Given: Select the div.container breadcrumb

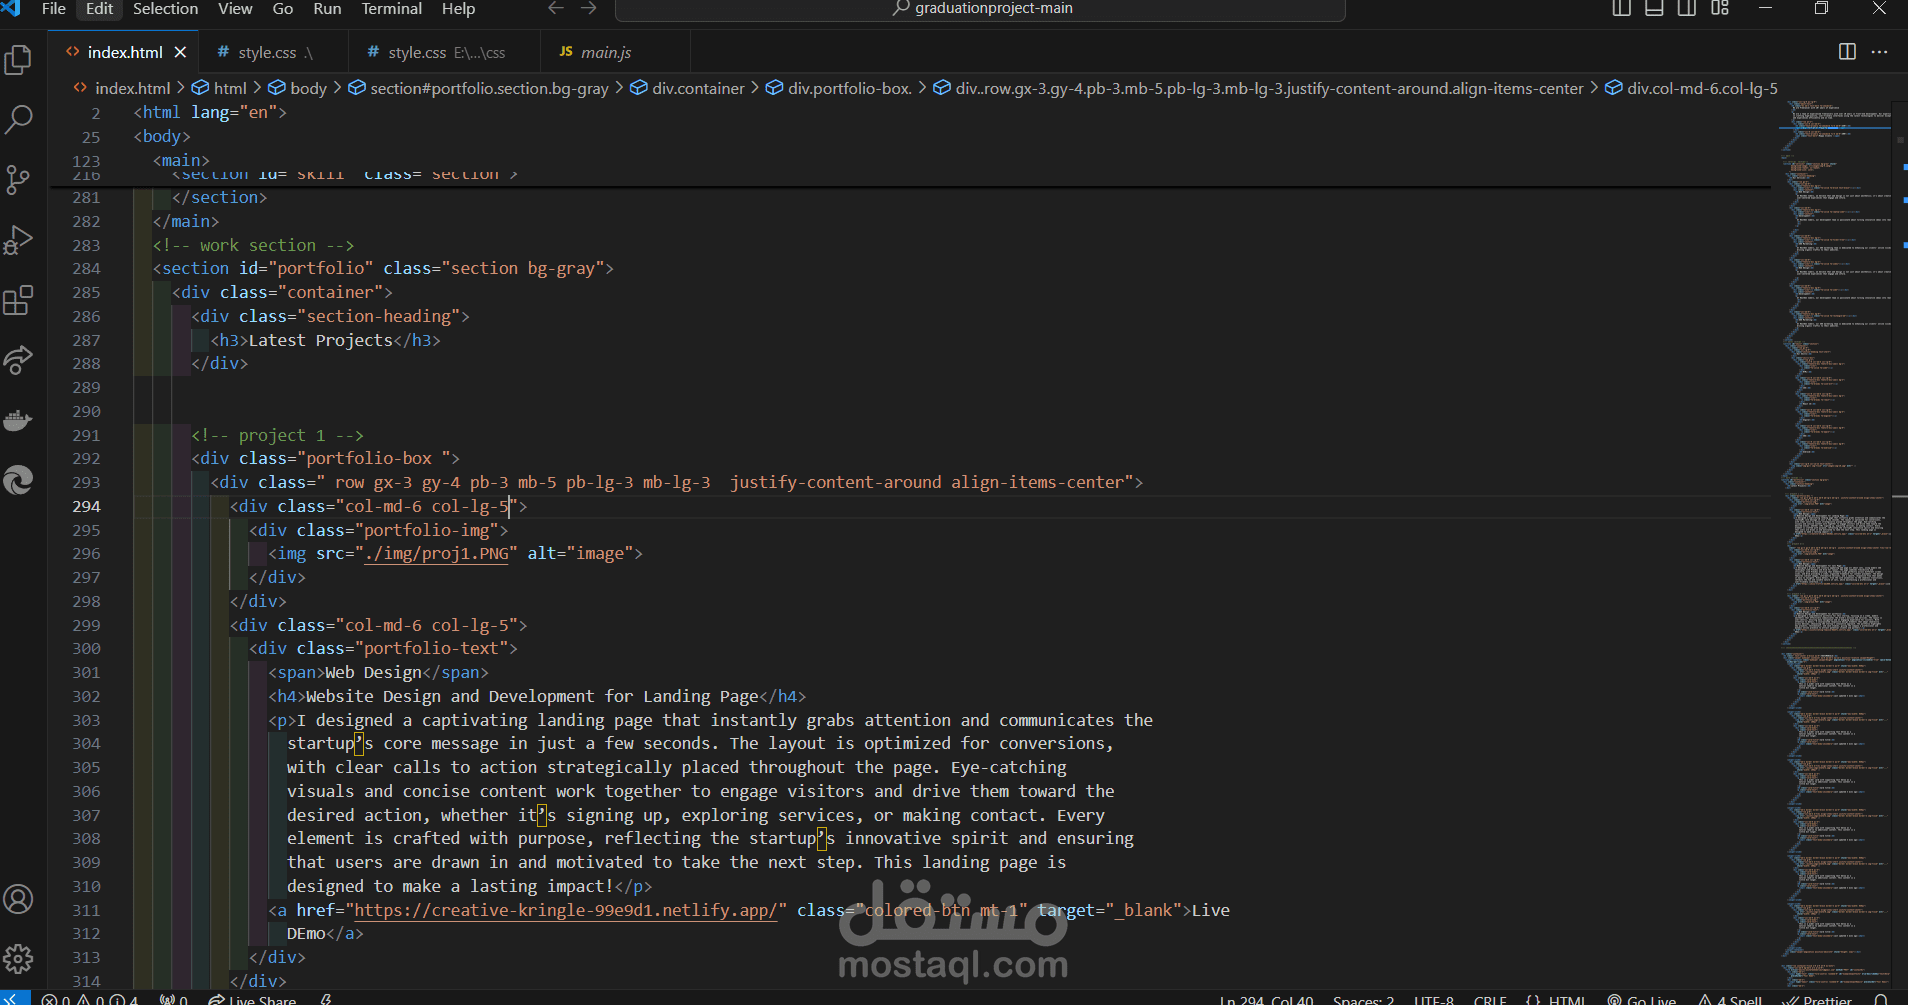Looking at the screenshot, I should click(687, 88).
